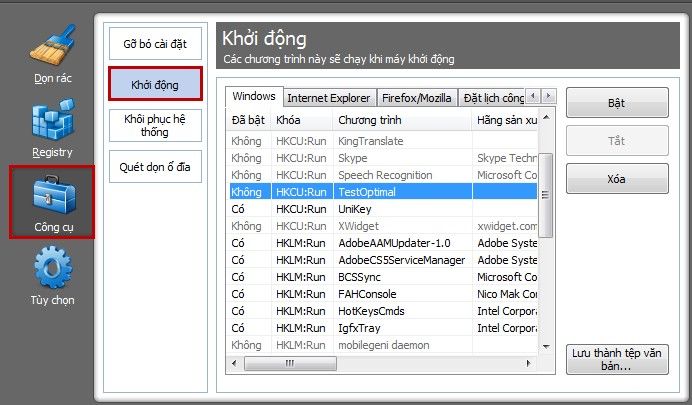Select the Công cụ toolbox icon
Image resolution: width=692 pixels, height=405 pixels.
53,195
